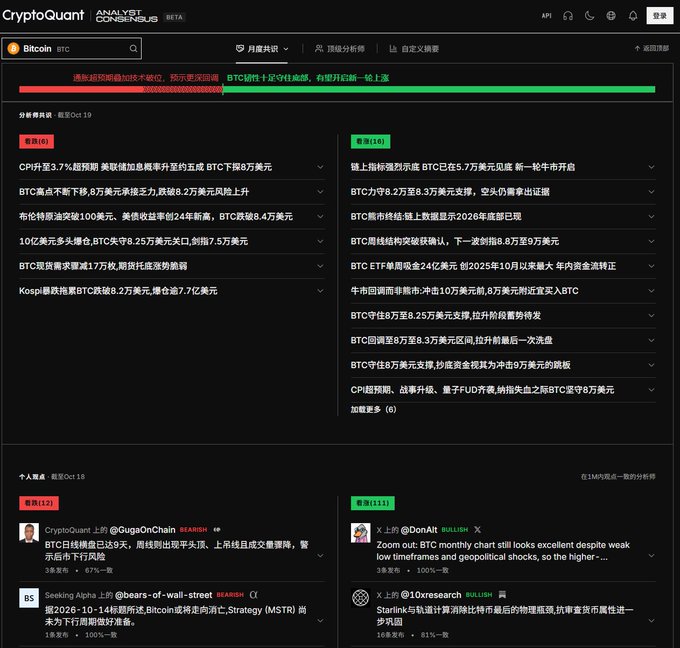Click the red 看跌(12) individual views badge
The image size is (680, 648).
coord(39,503)
